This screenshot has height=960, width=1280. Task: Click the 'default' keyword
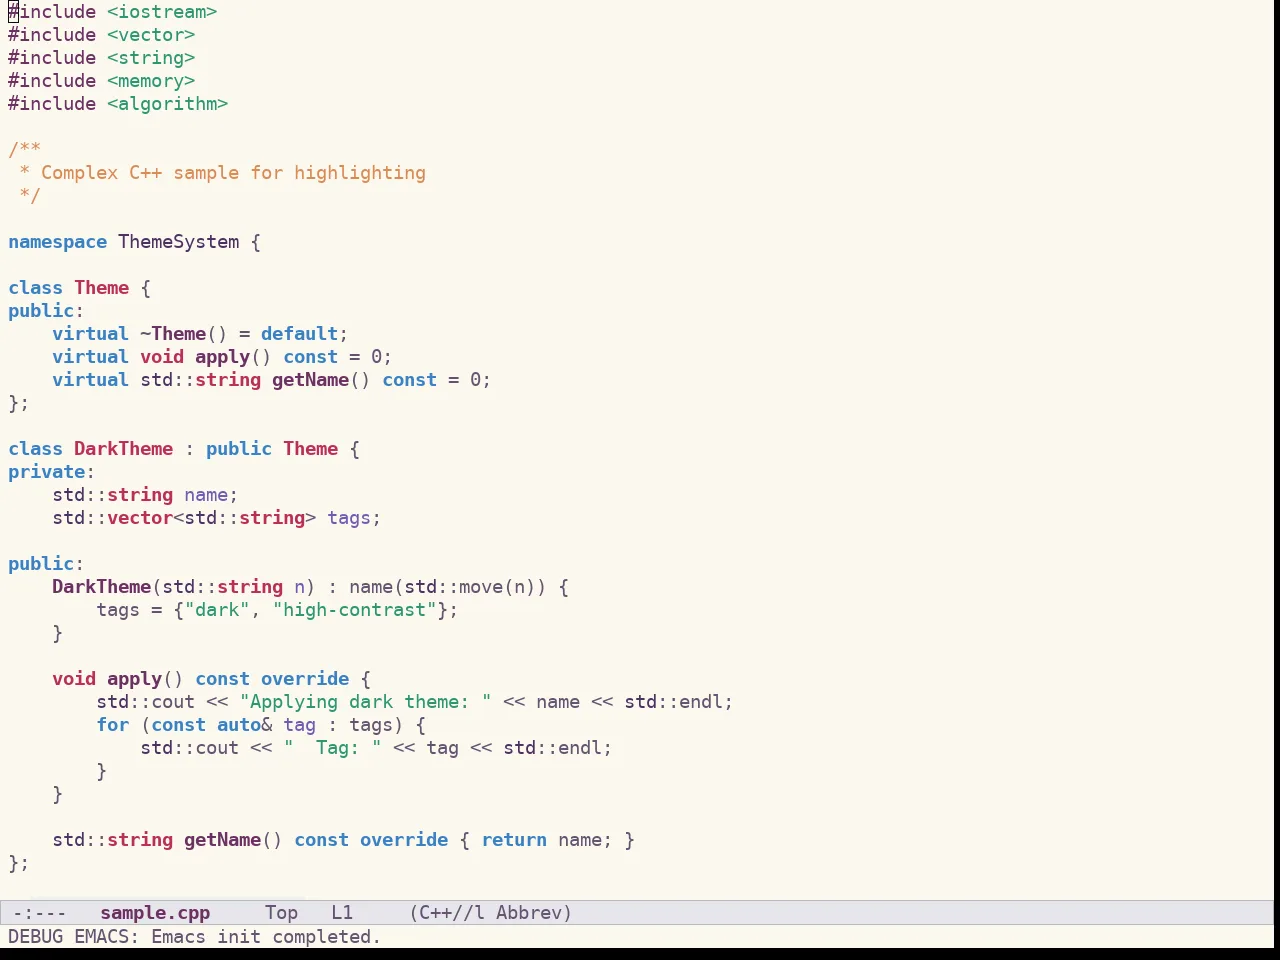[299, 334]
